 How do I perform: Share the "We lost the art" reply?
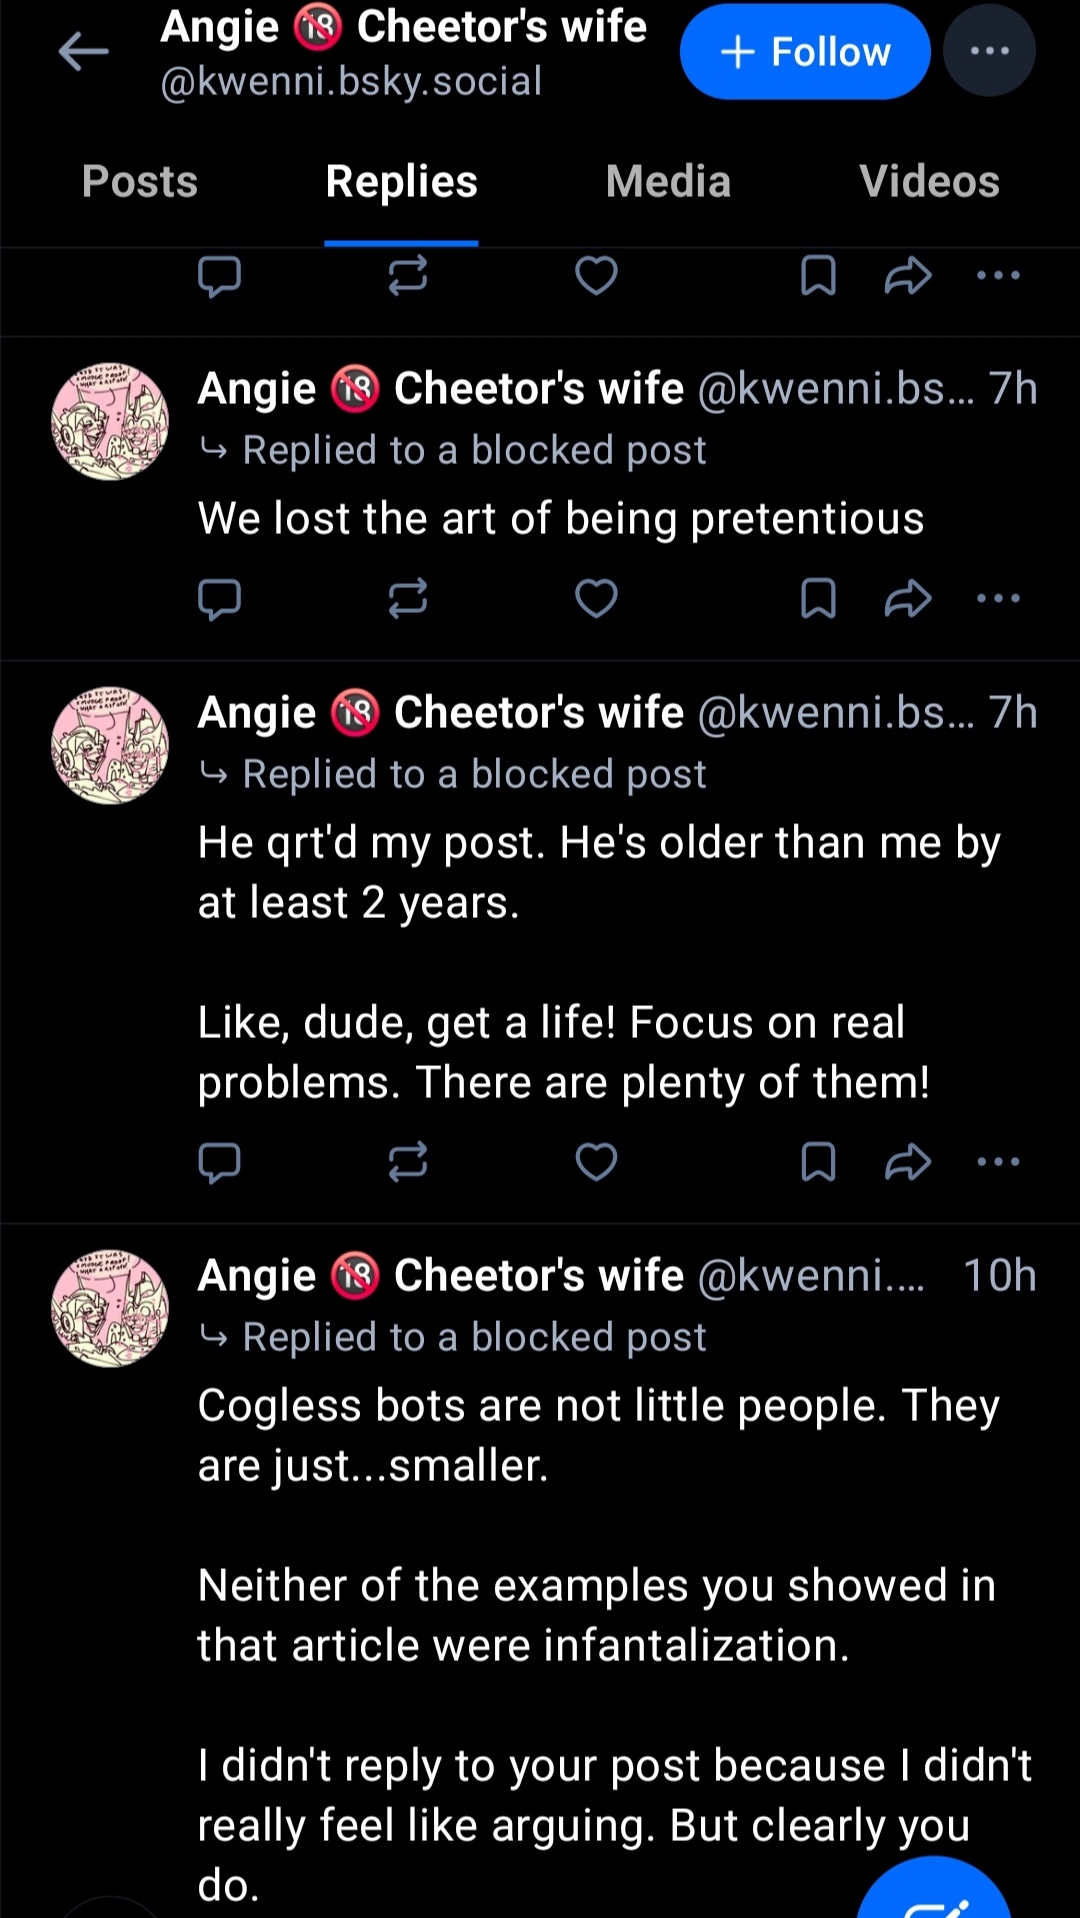point(908,599)
